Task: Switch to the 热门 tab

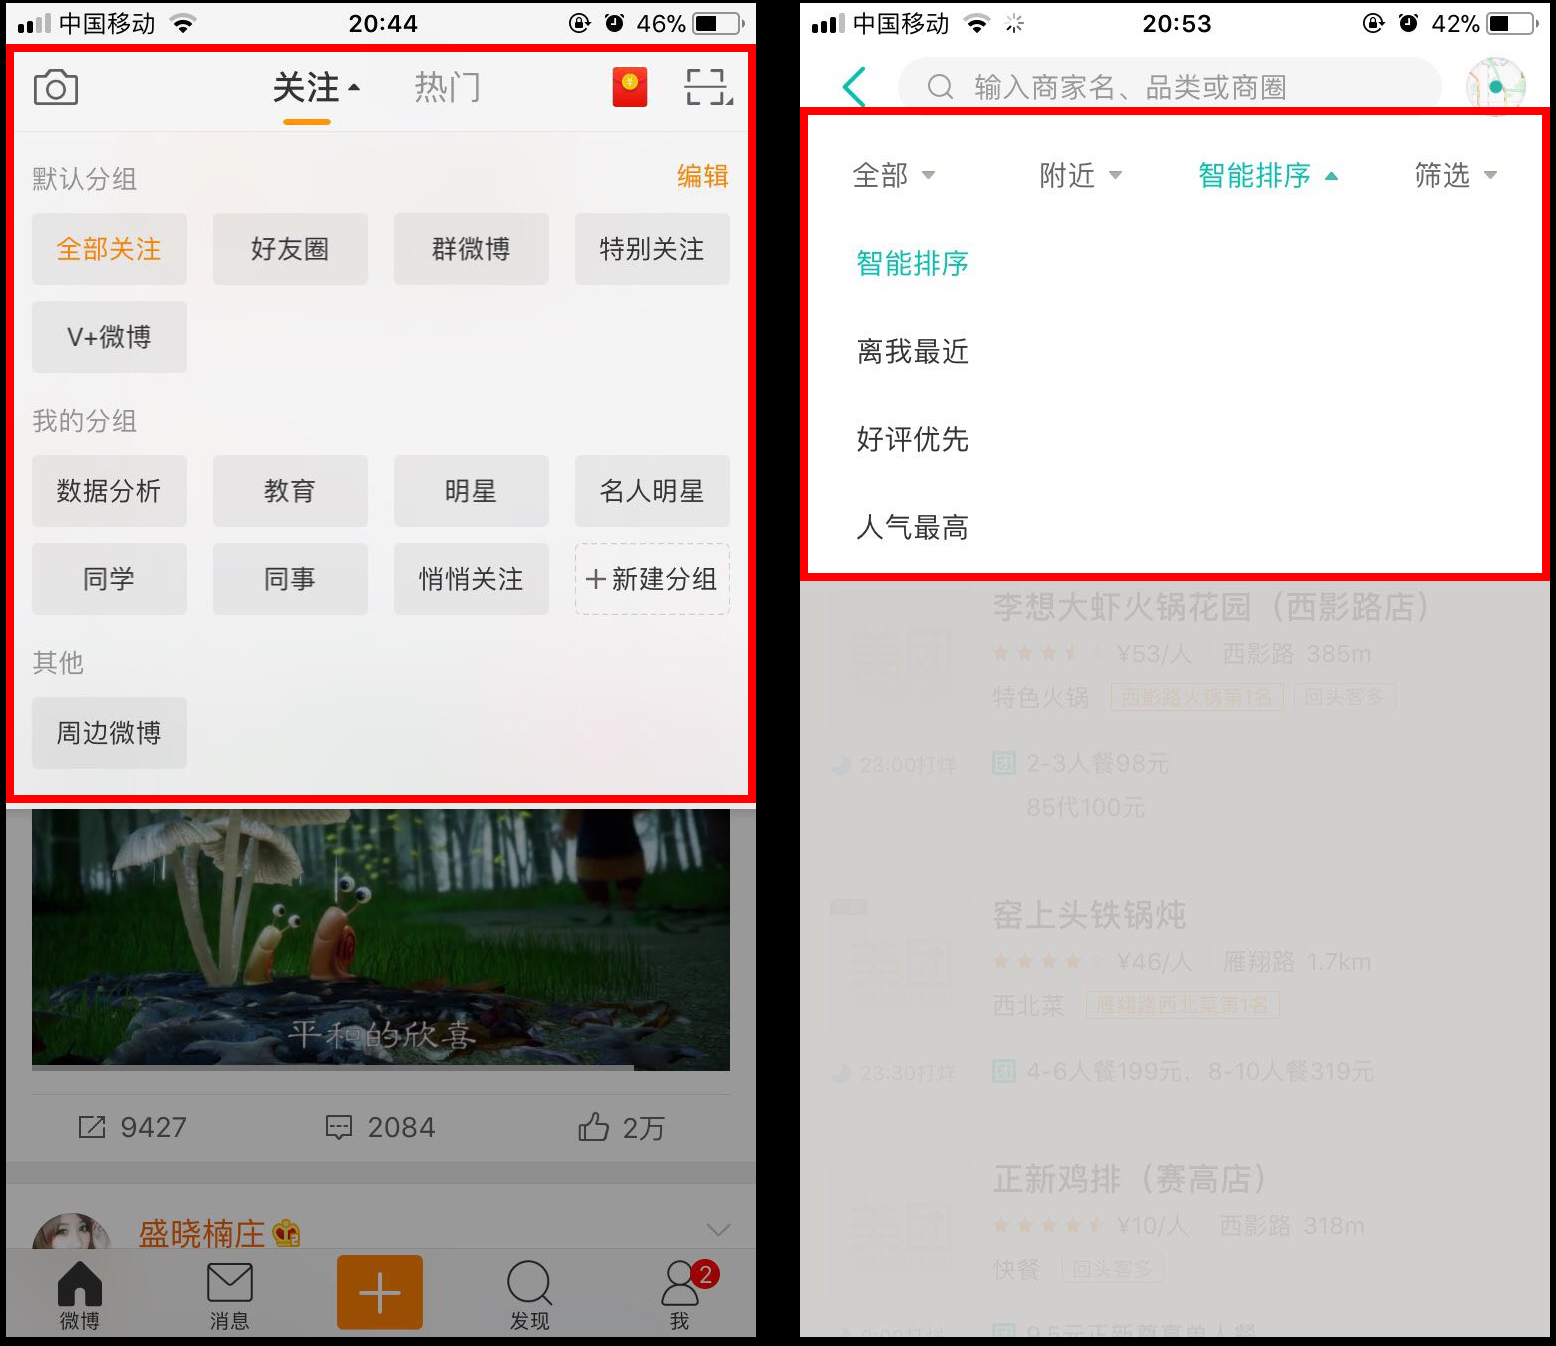Action: click(447, 88)
